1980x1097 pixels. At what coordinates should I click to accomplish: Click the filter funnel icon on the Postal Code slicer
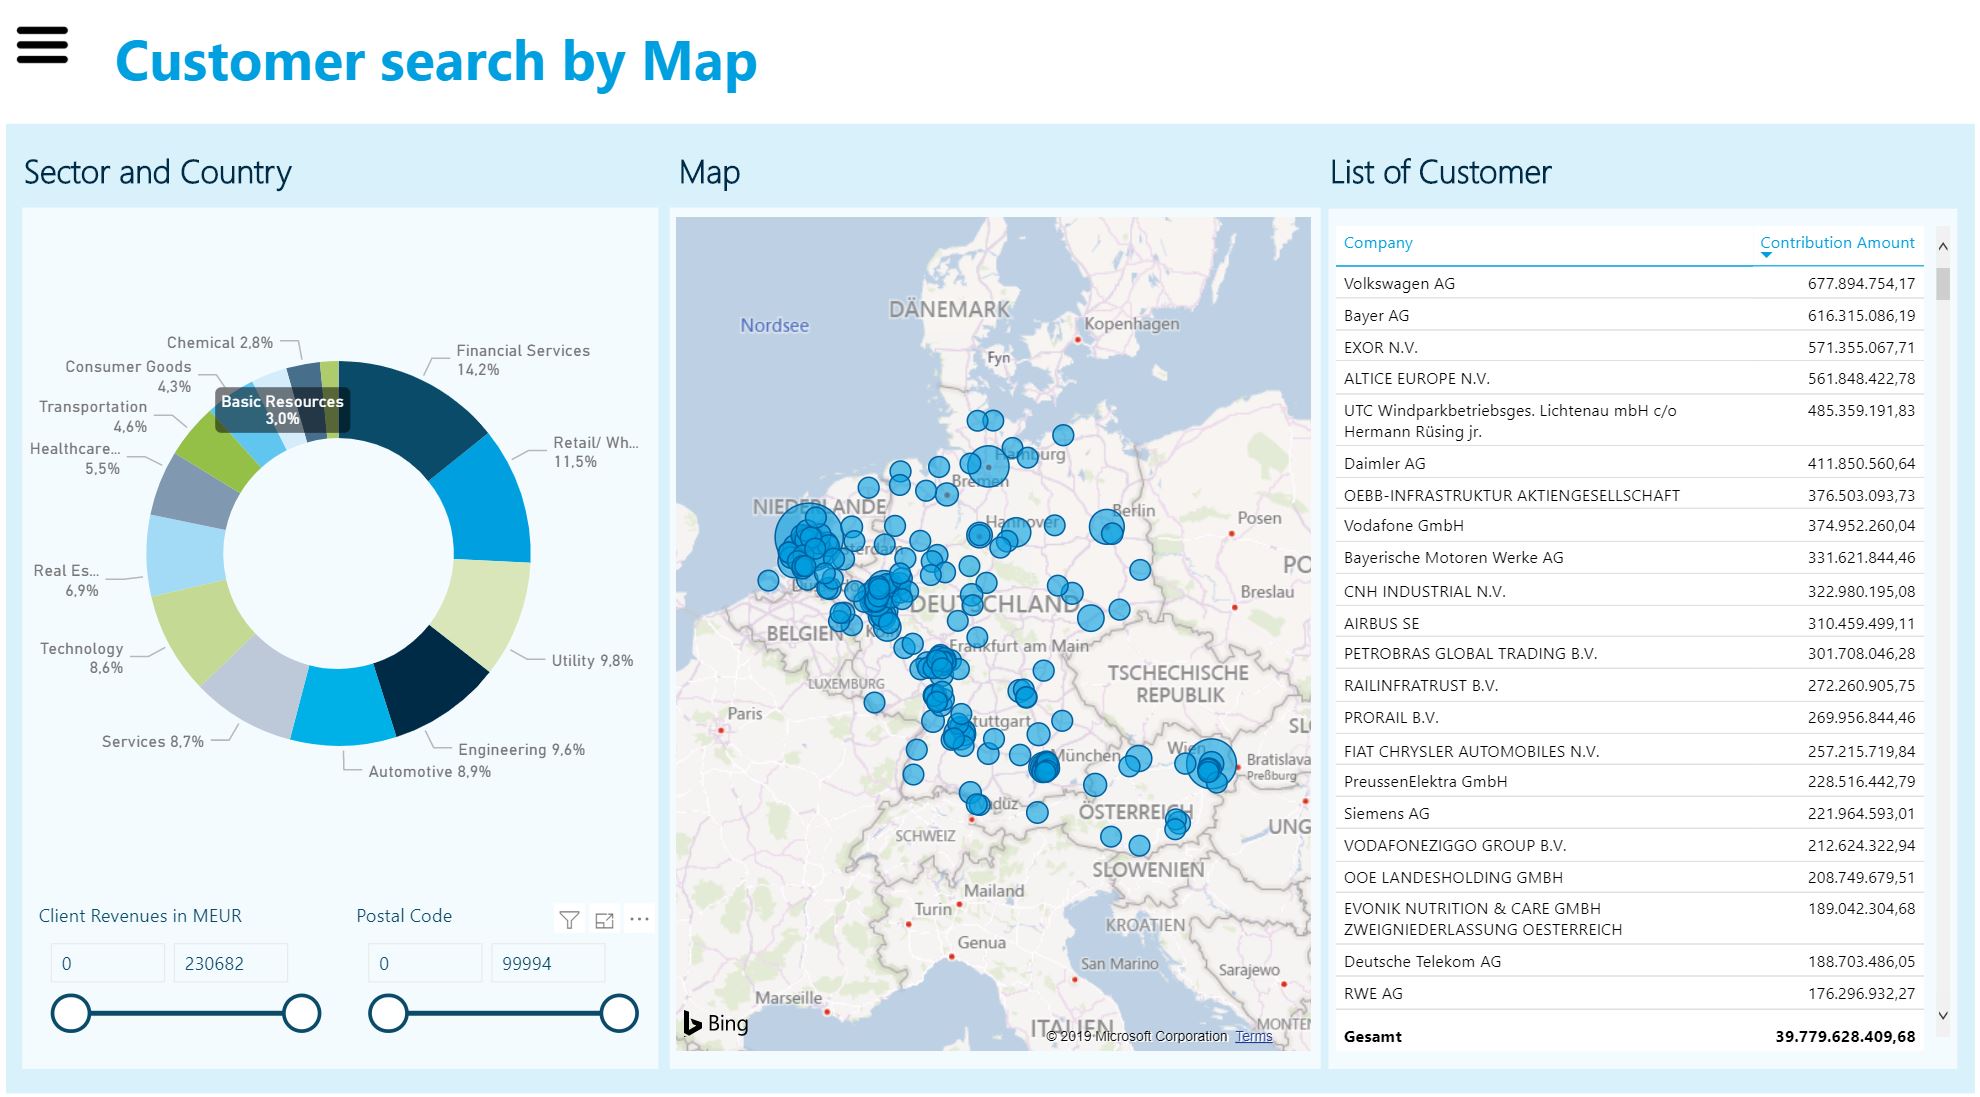pyautogui.click(x=569, y=920)
